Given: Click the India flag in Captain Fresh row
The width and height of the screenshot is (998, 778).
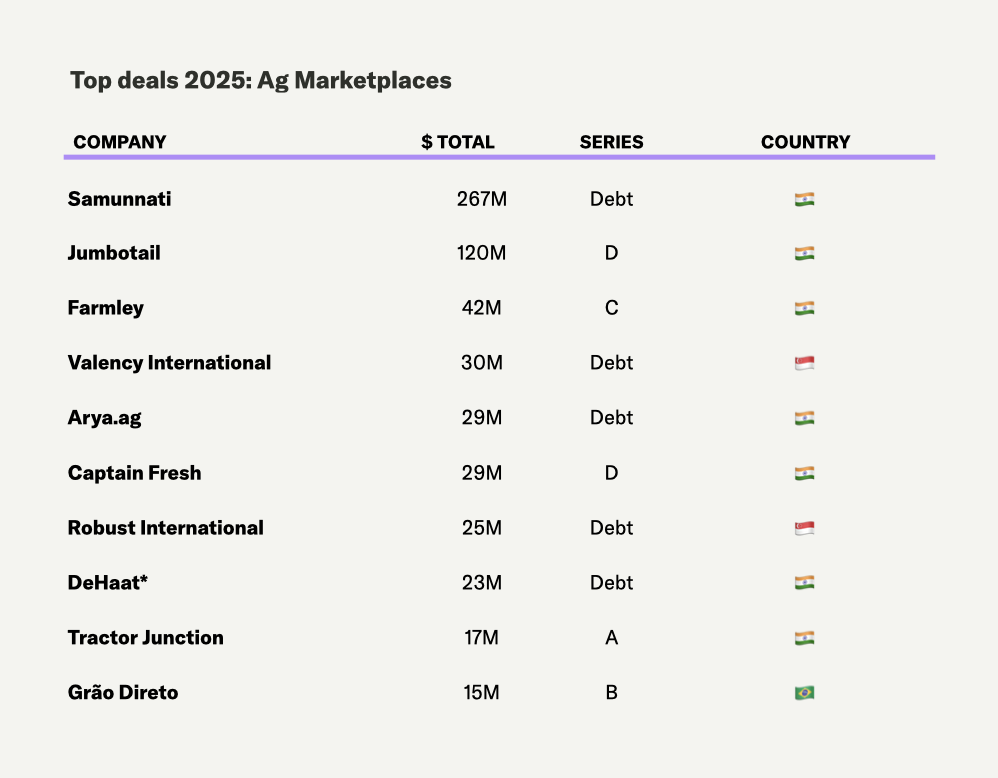Looking at the screenshot, I should click(x=804, y=473).
